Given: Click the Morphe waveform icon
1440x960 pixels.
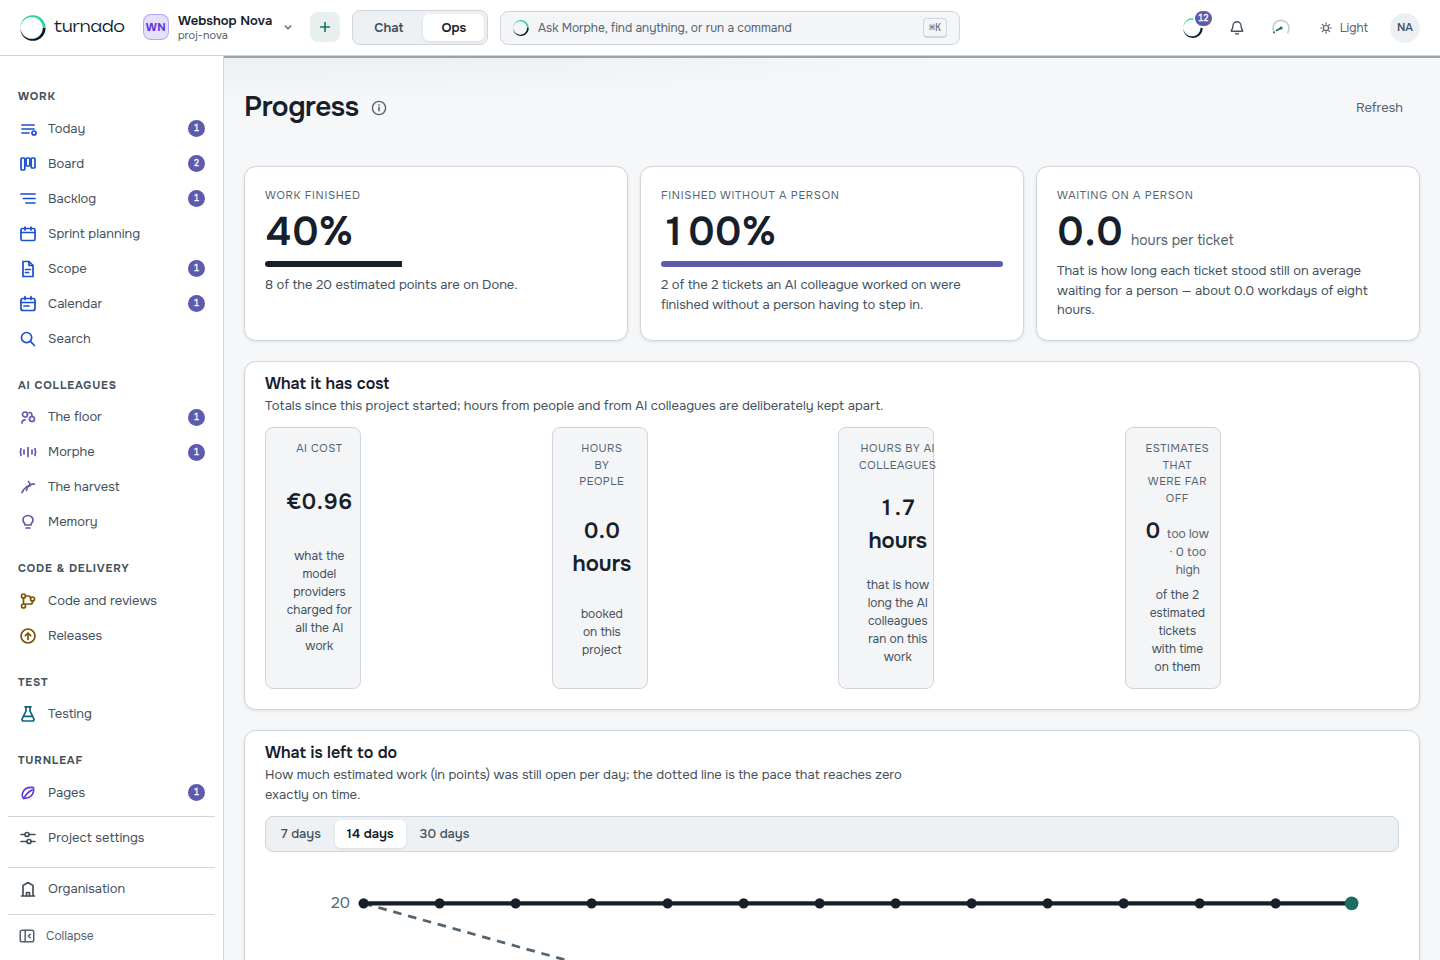Looking at the screenshot, I should point(28,452).
